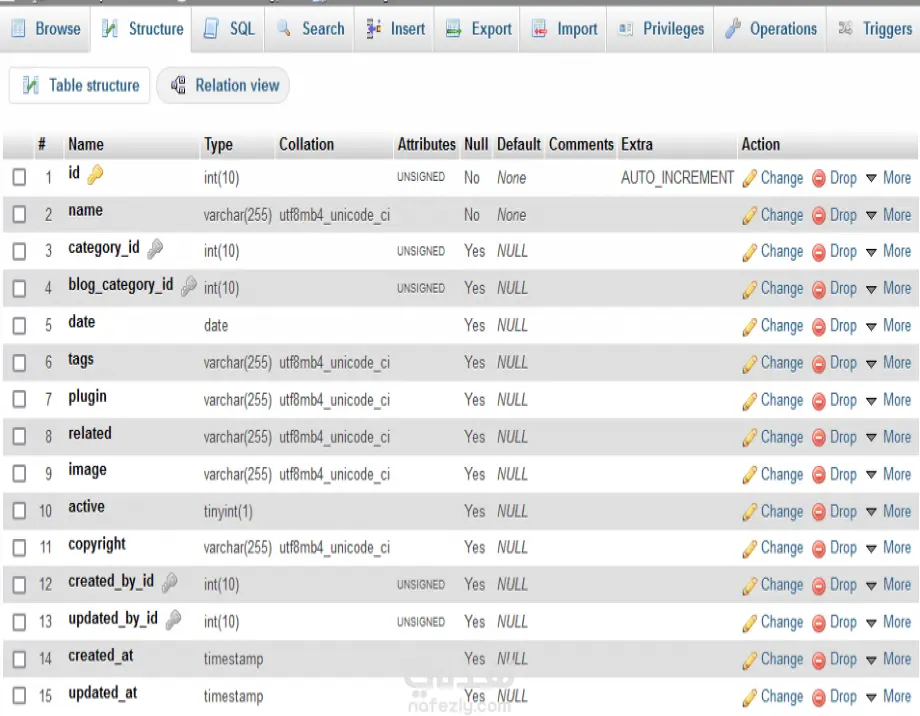
Task: Click Change link for created_by_id column
Action: tap(782, 585)
